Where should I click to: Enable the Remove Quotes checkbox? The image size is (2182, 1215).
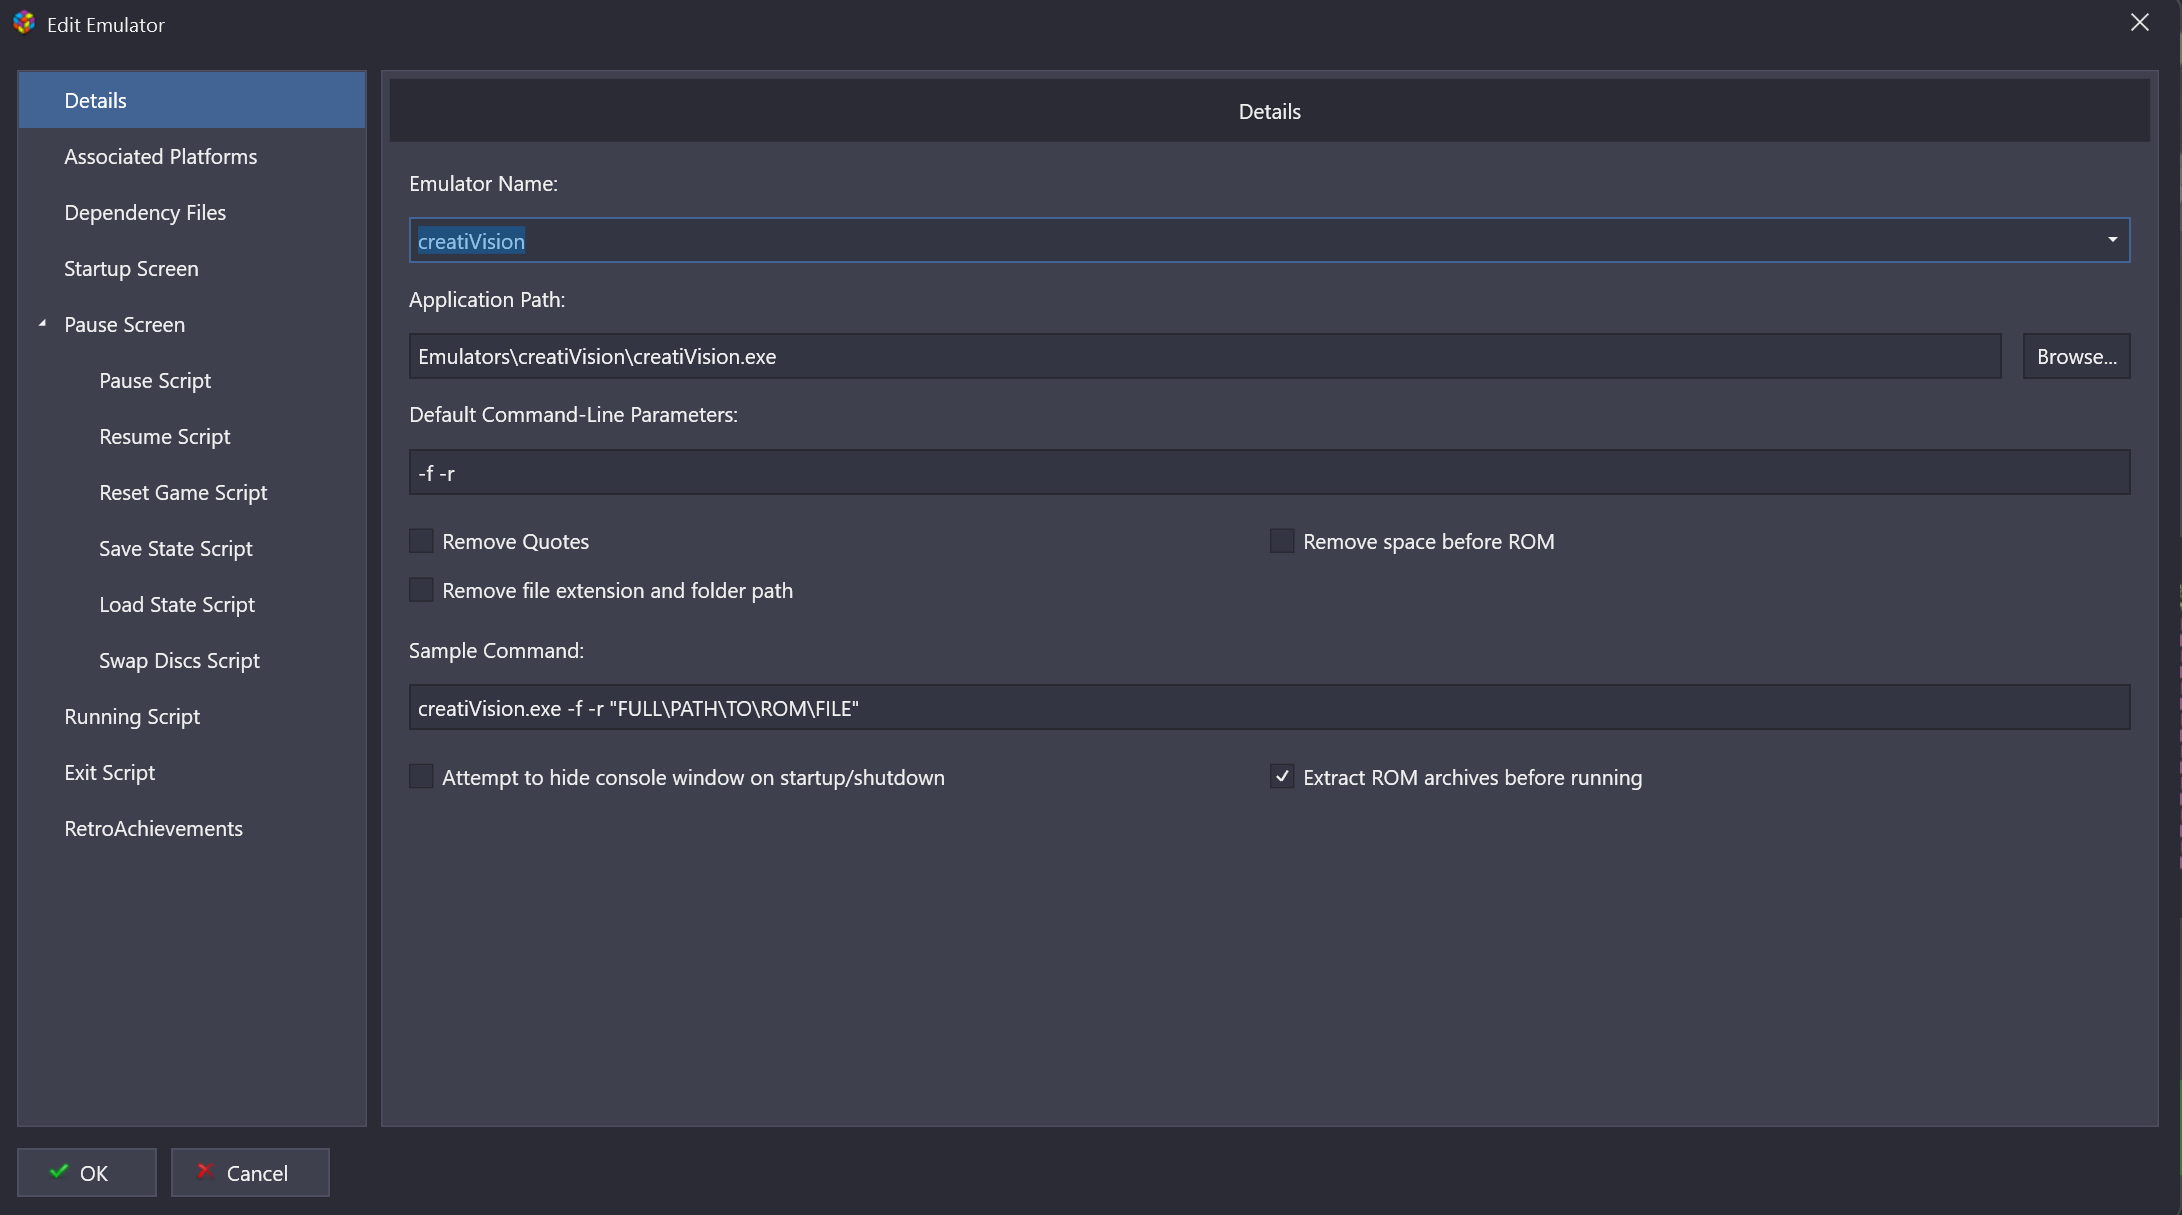click(x=421, y=541)
